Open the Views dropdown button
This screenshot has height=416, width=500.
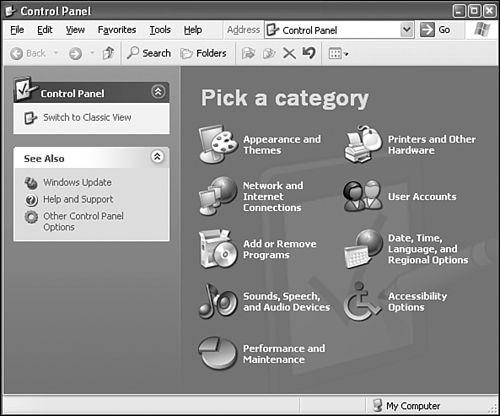click(x=339, y=53)
